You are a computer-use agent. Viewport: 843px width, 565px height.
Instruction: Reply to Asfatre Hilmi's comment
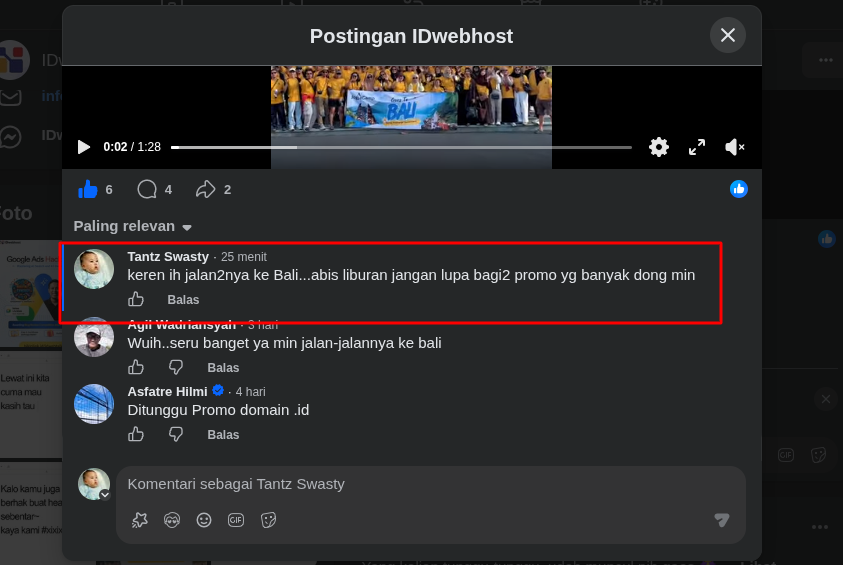[x=223, y=434]
